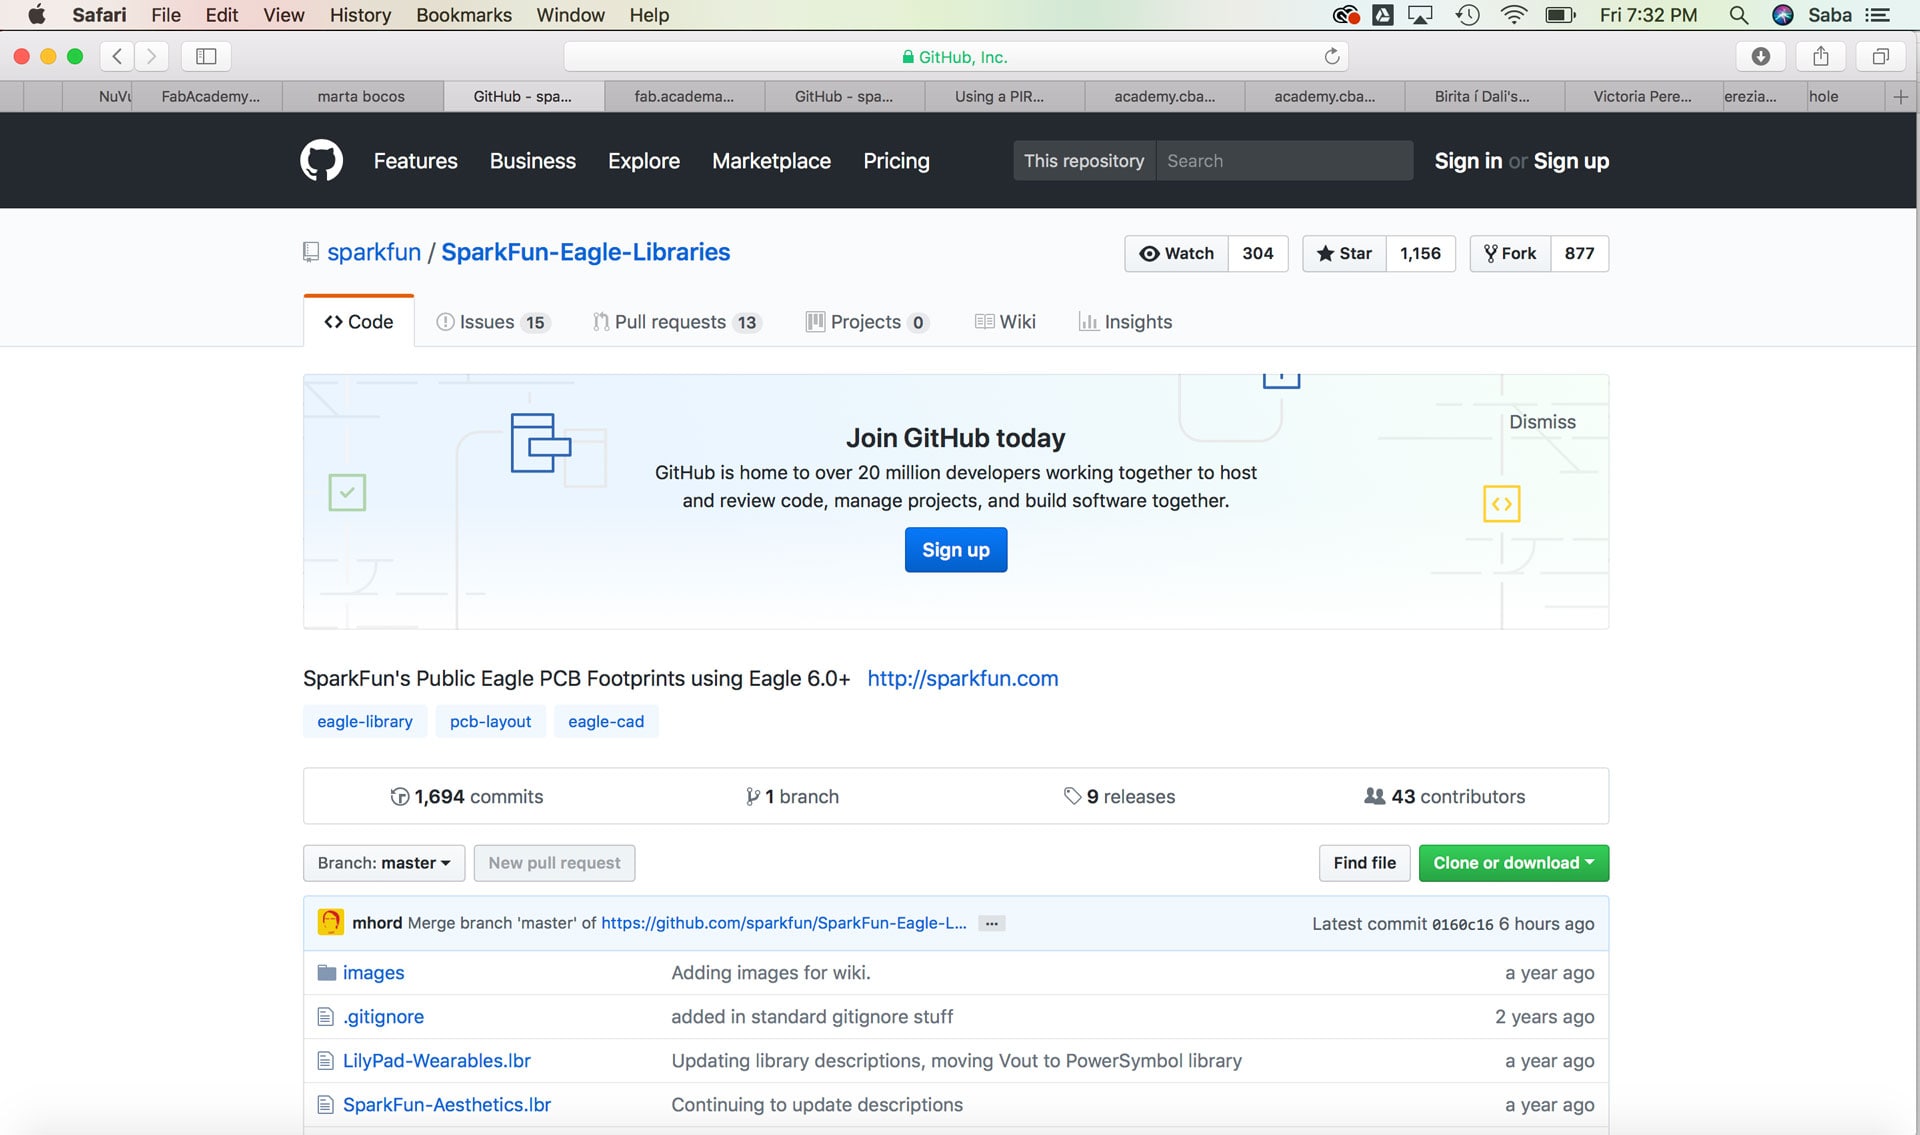Reload the page with the refresh icon

click(x=1331, y=57)
